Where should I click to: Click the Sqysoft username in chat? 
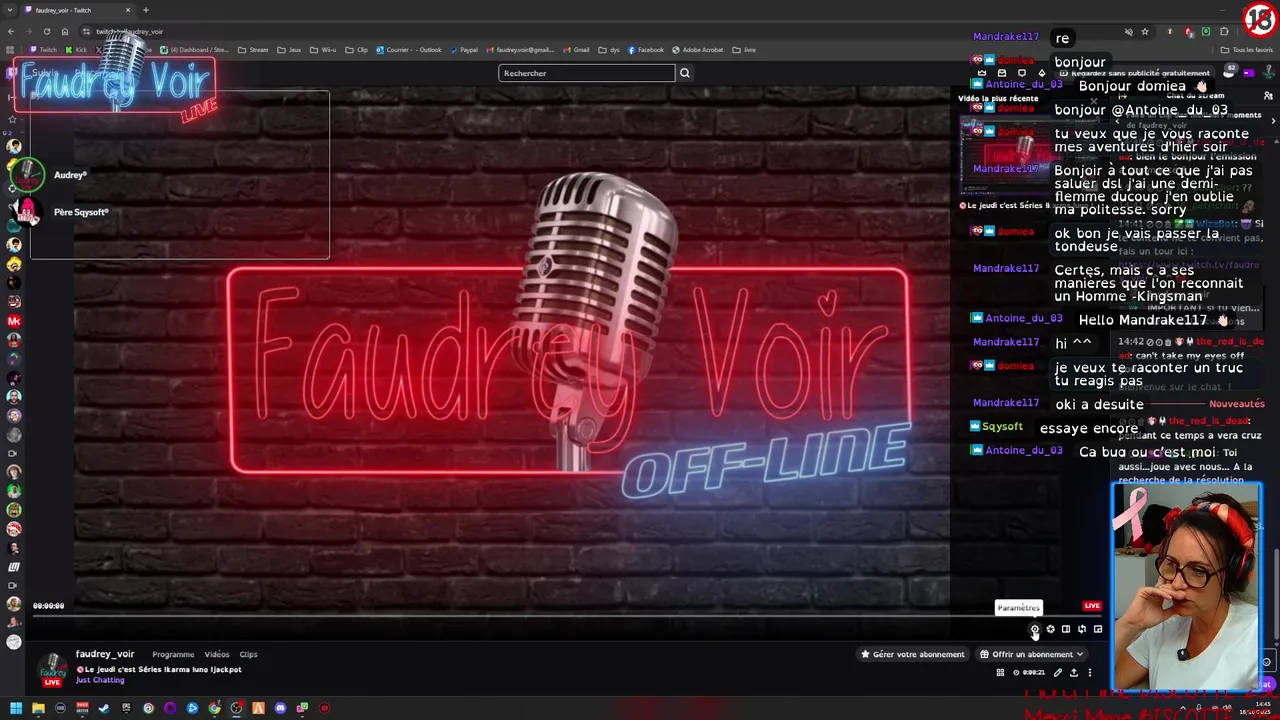coord(1002,427)
